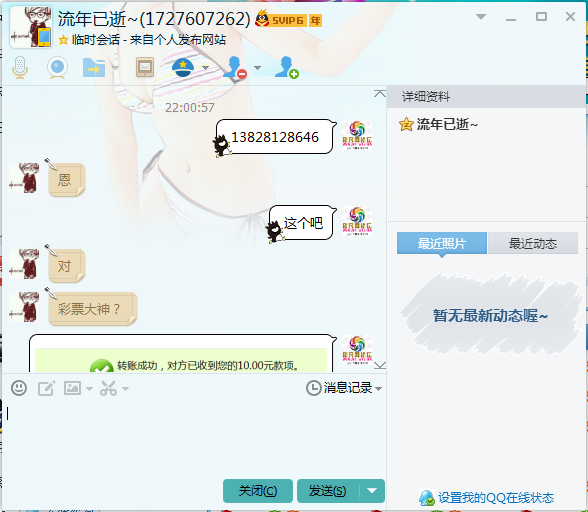588x512 pixels.
Task: Add as friend using the green plus person icon
Action: point(287,68)
